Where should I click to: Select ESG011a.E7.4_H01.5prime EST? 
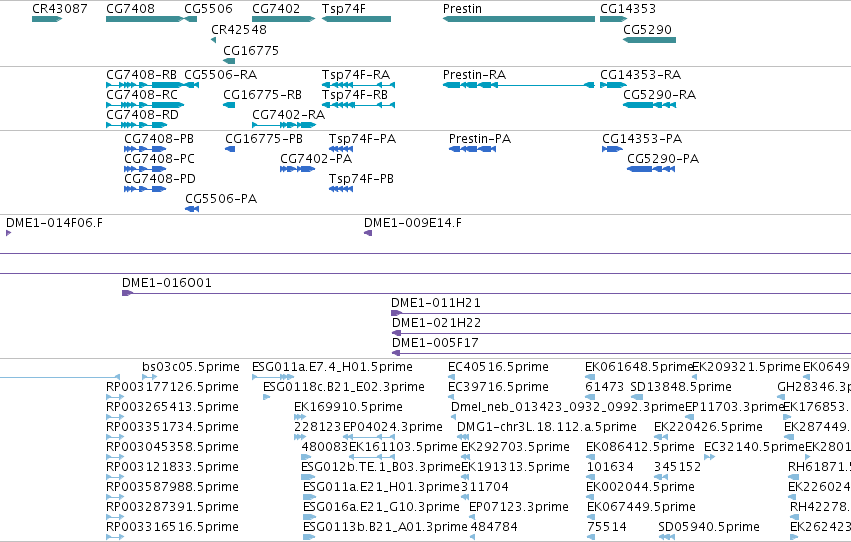tap(273, 377)
